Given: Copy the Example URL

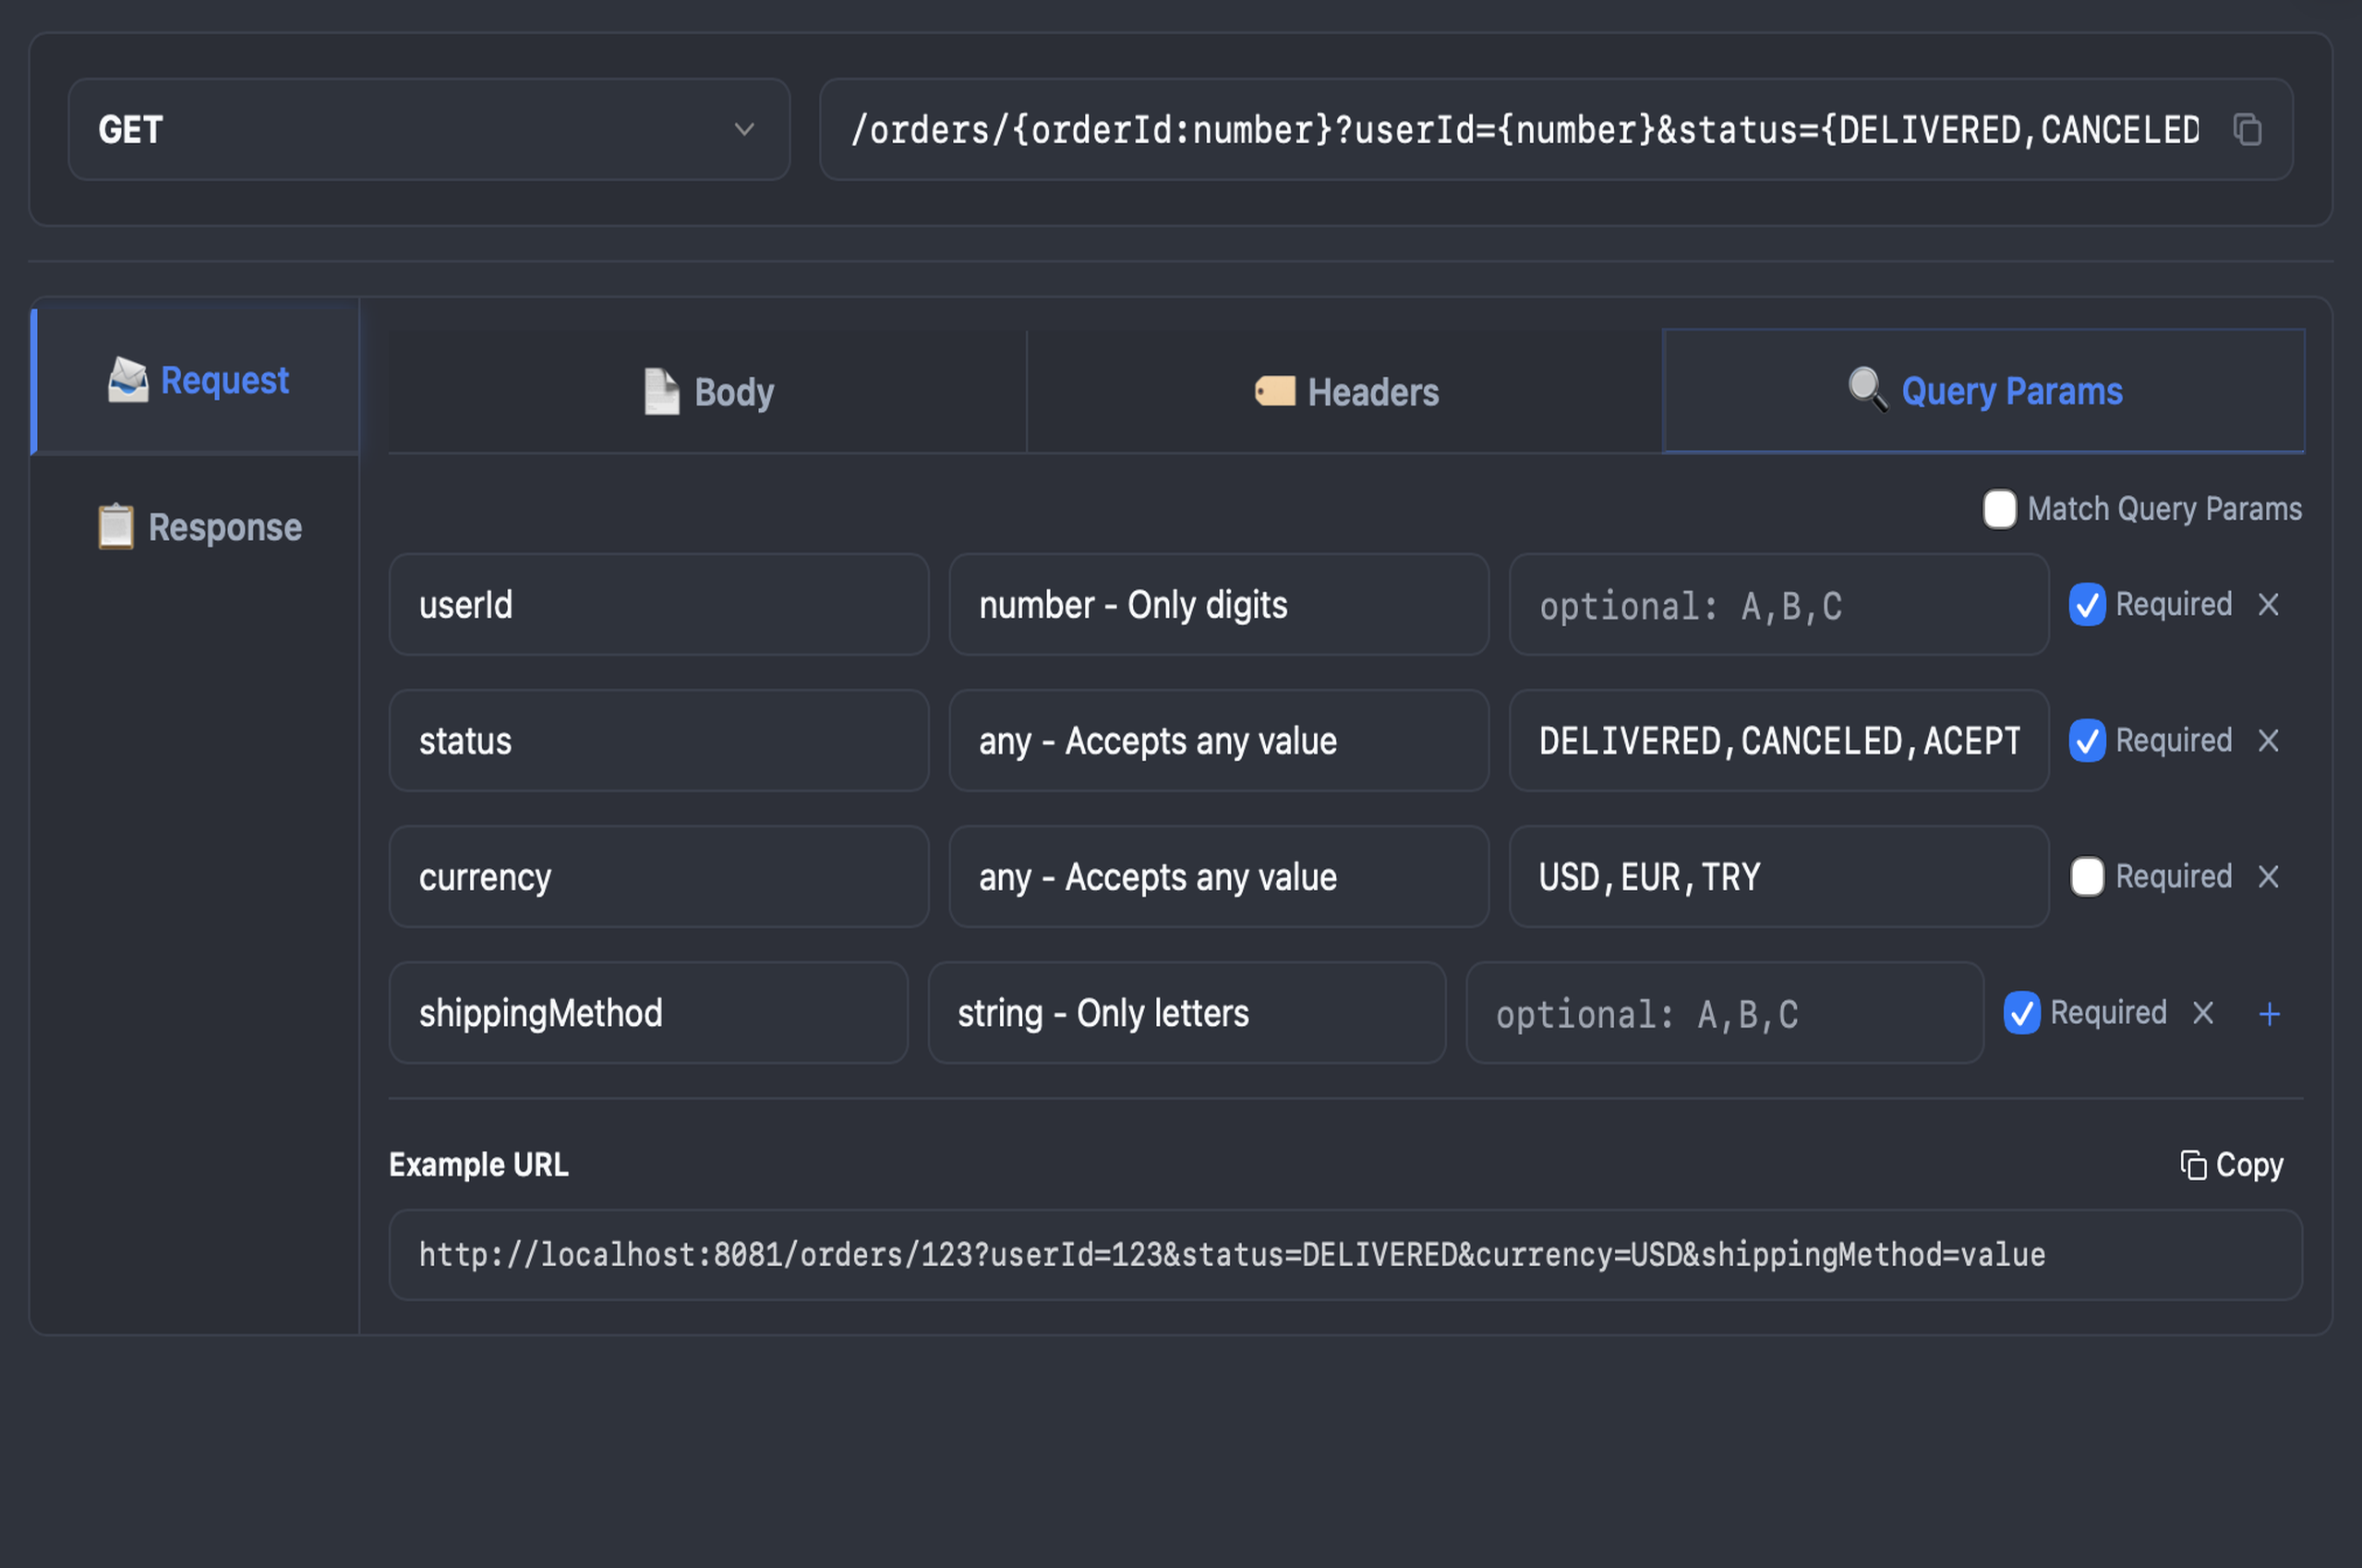Looking at the screenshot, I should pyautogui.click(x=2231, y=1164).
